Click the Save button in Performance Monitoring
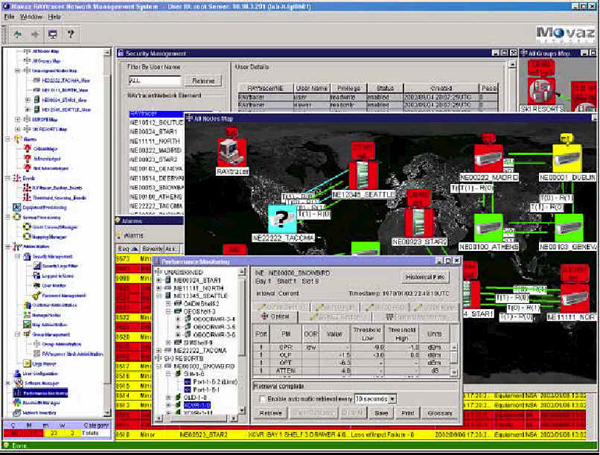 (x=381, y=413)
